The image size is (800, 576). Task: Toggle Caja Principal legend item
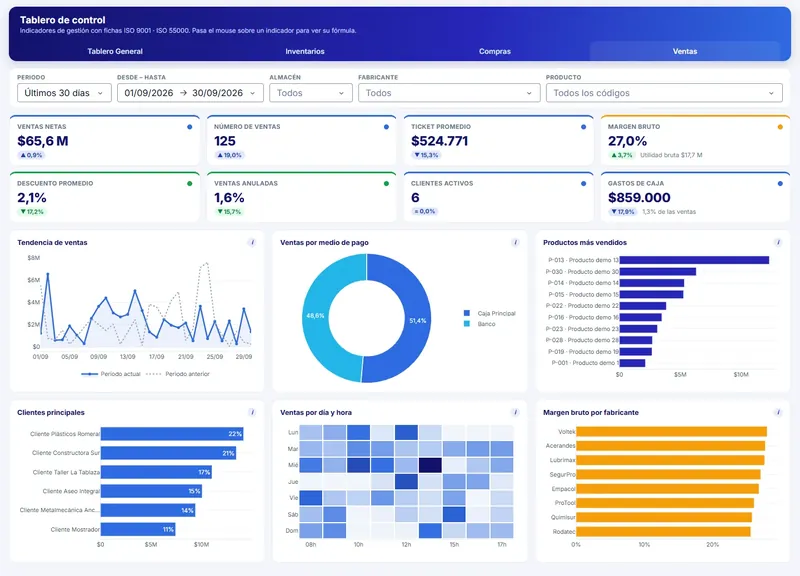490,313
